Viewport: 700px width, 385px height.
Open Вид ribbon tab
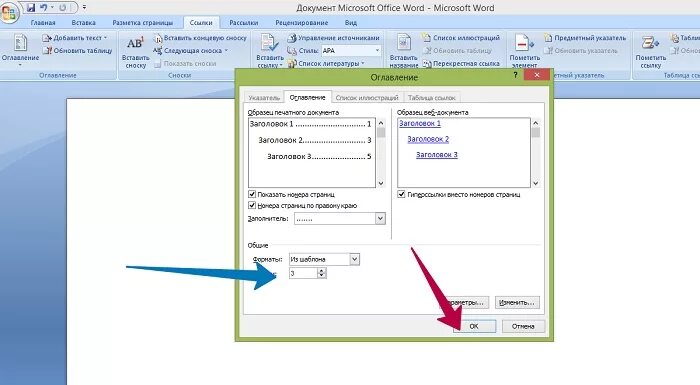(x=350, y=22)
